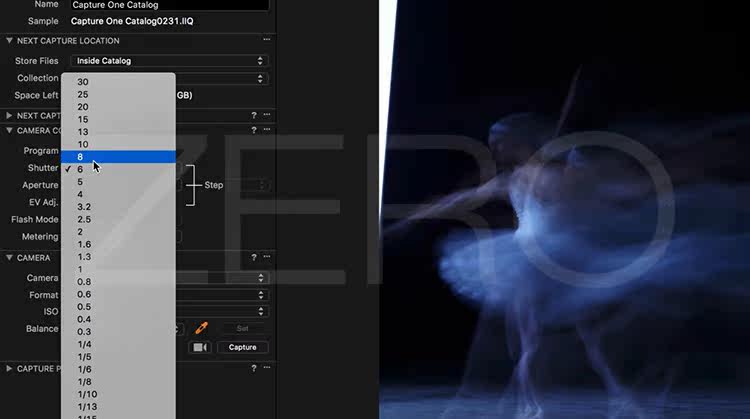Select shutter speed 30 in list

[118, 82]
